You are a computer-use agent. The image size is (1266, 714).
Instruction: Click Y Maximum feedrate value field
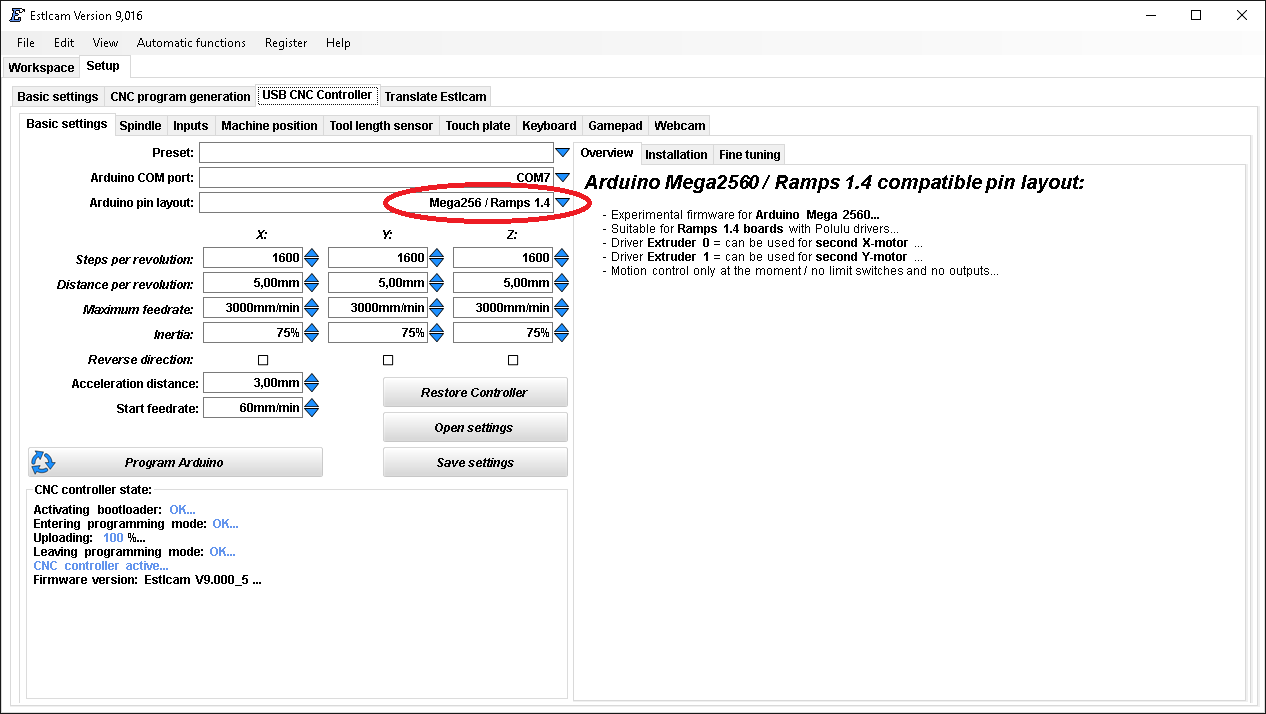[378, 308]
